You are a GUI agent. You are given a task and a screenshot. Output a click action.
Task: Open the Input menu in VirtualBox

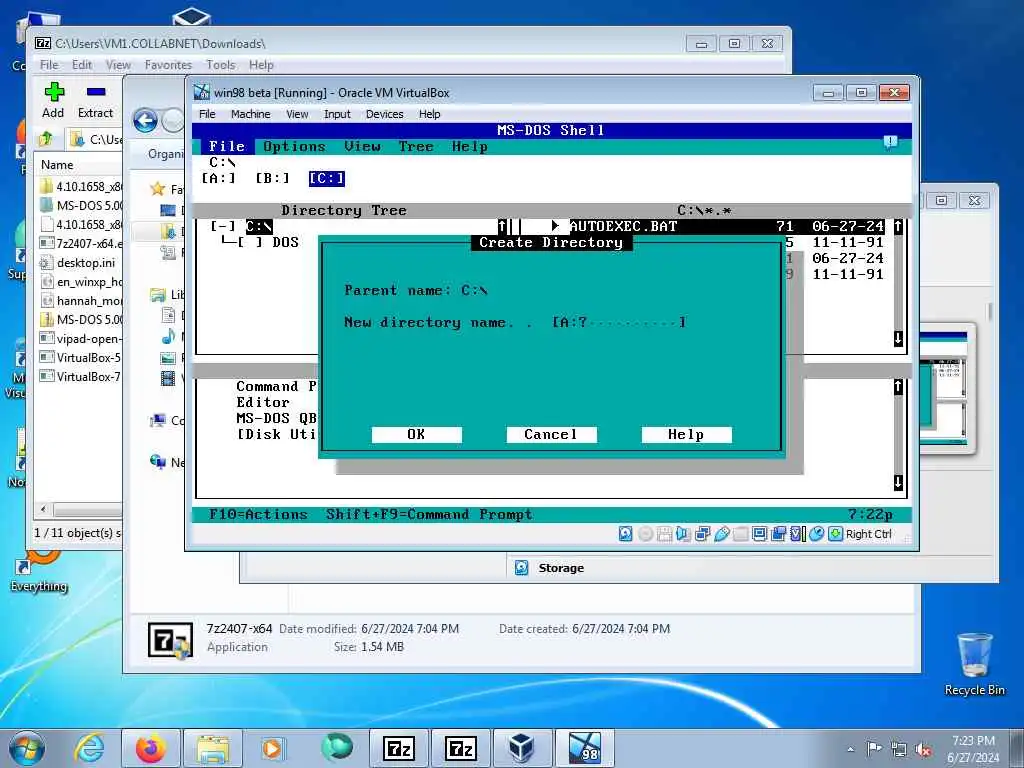point(337,114)
